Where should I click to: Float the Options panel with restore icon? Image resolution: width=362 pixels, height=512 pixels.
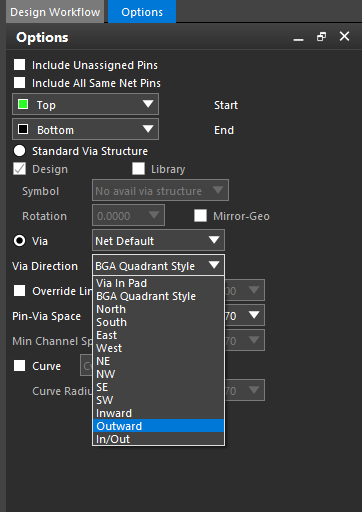pyautogui.click(x=321, y=37)
